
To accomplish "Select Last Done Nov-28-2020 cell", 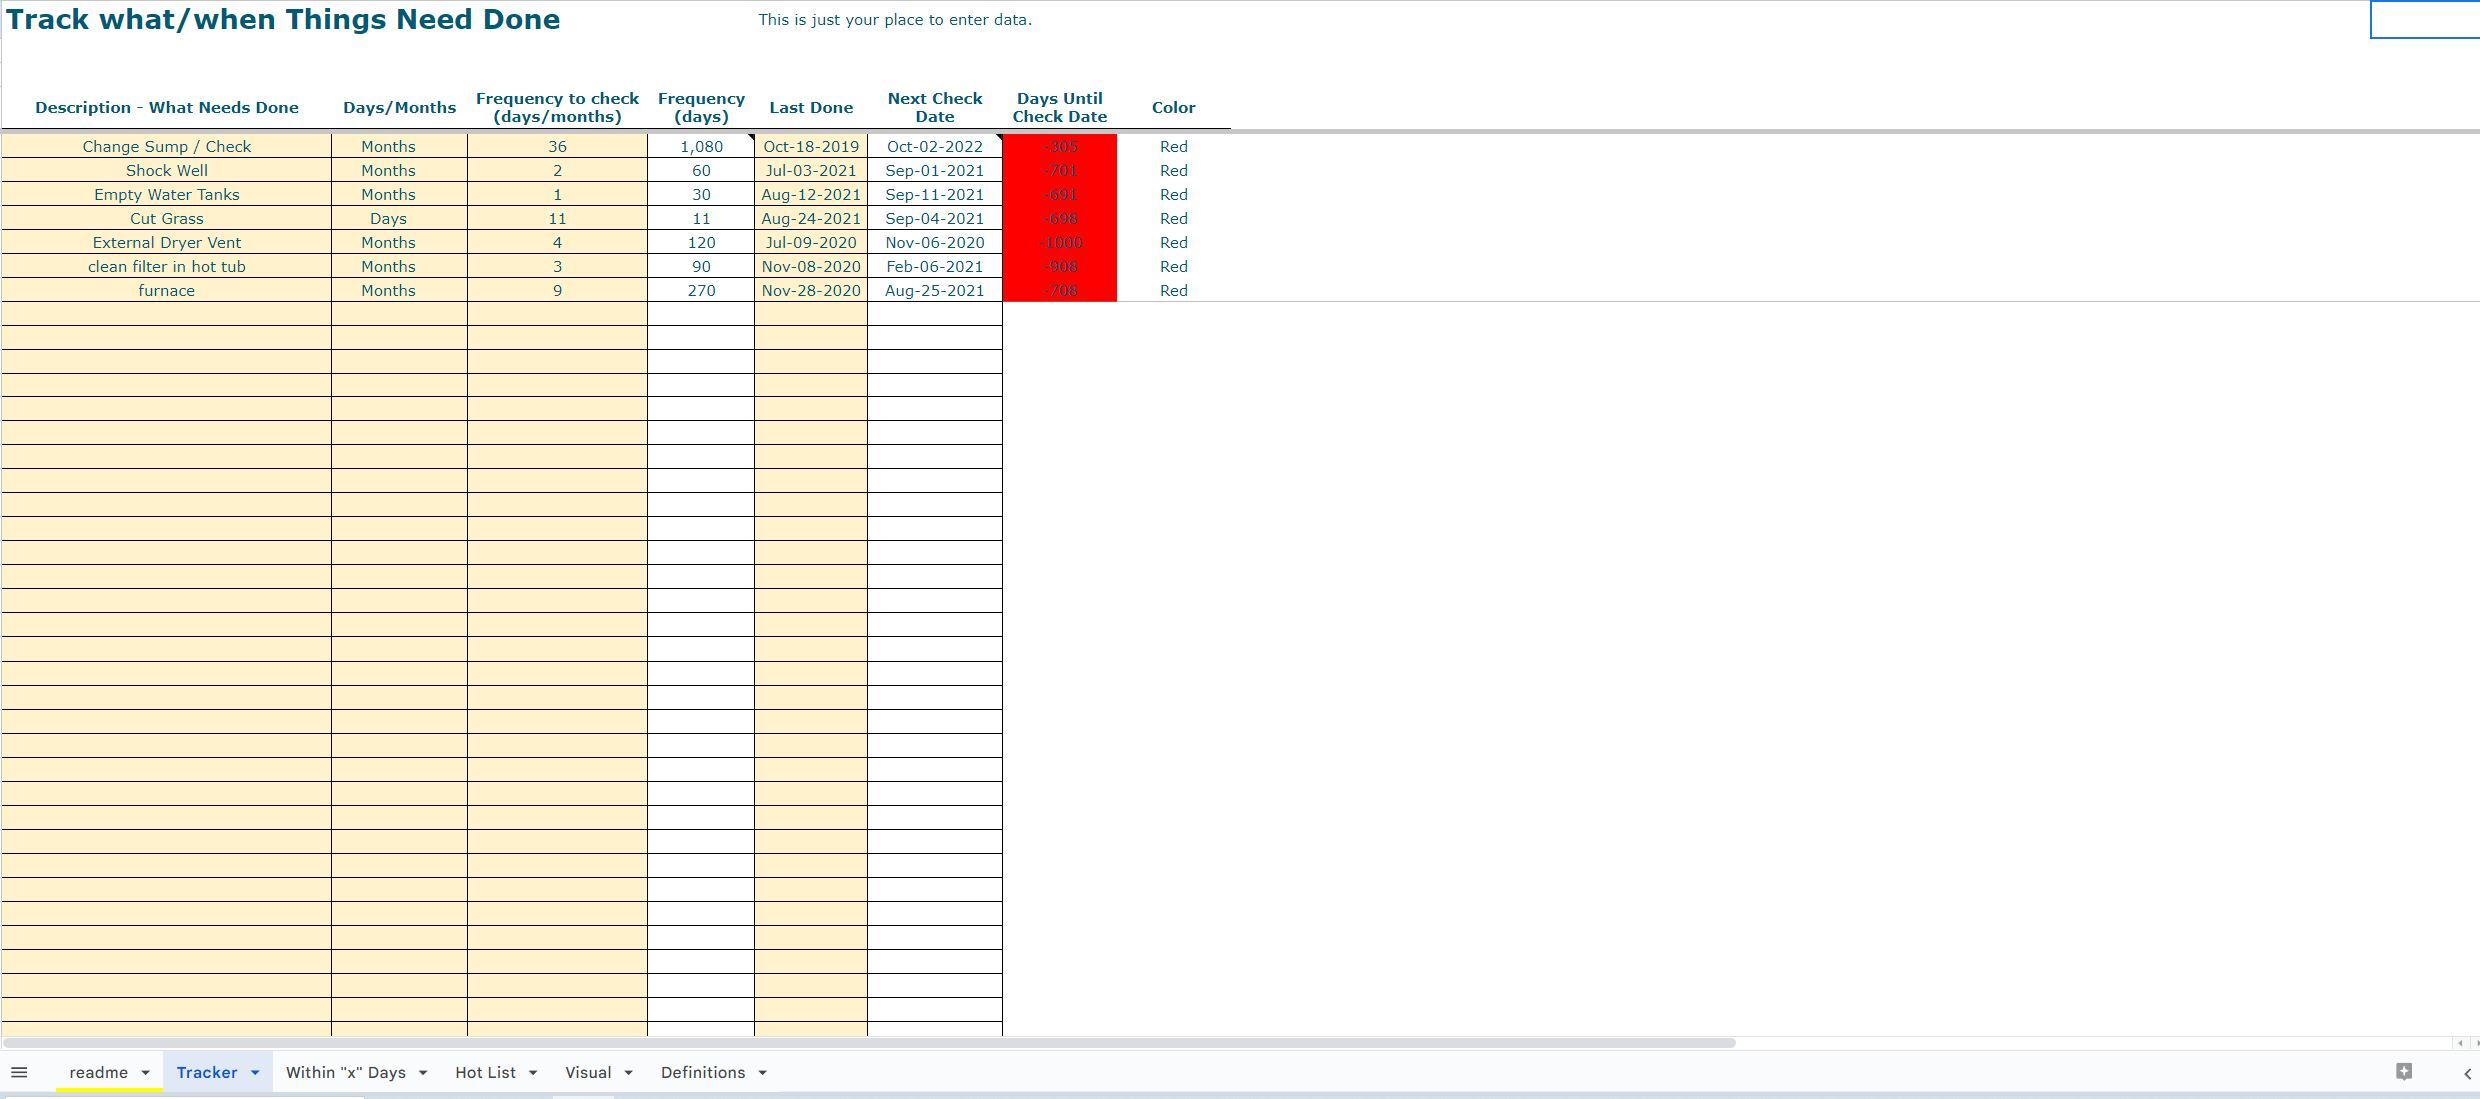I will 811,290.
